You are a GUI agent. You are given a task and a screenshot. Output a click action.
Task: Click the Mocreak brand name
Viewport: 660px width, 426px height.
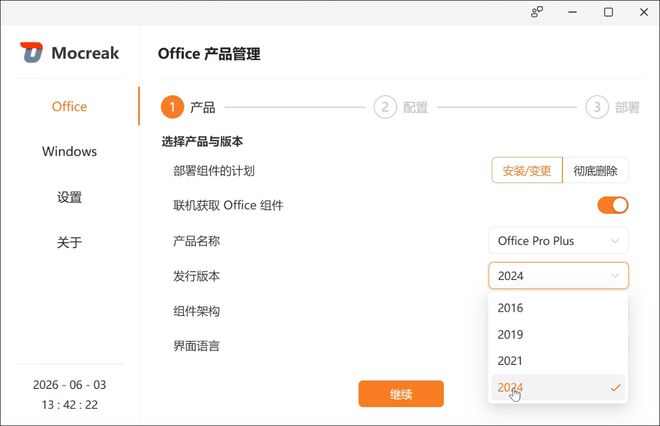(85, 53)
